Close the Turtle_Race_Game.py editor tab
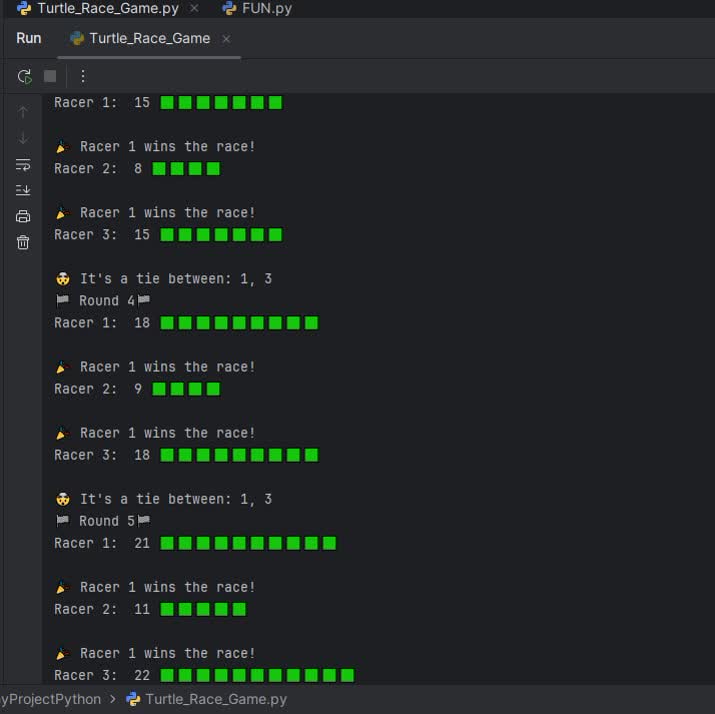 194,8
